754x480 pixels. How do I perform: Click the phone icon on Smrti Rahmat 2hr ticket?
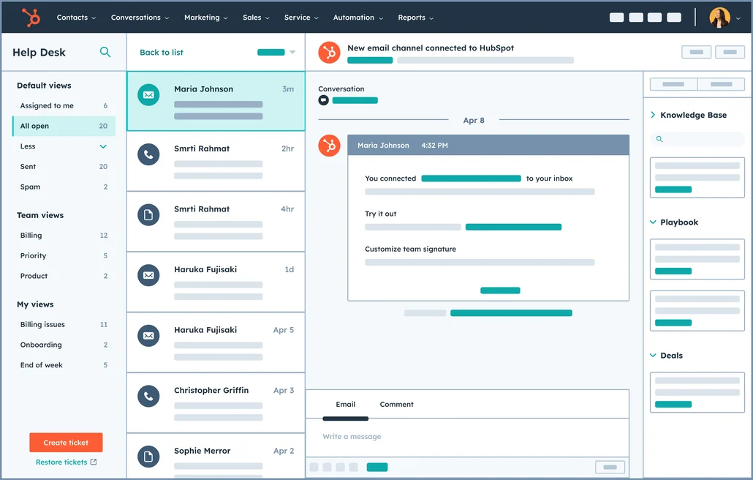click(x=149, y=154)
